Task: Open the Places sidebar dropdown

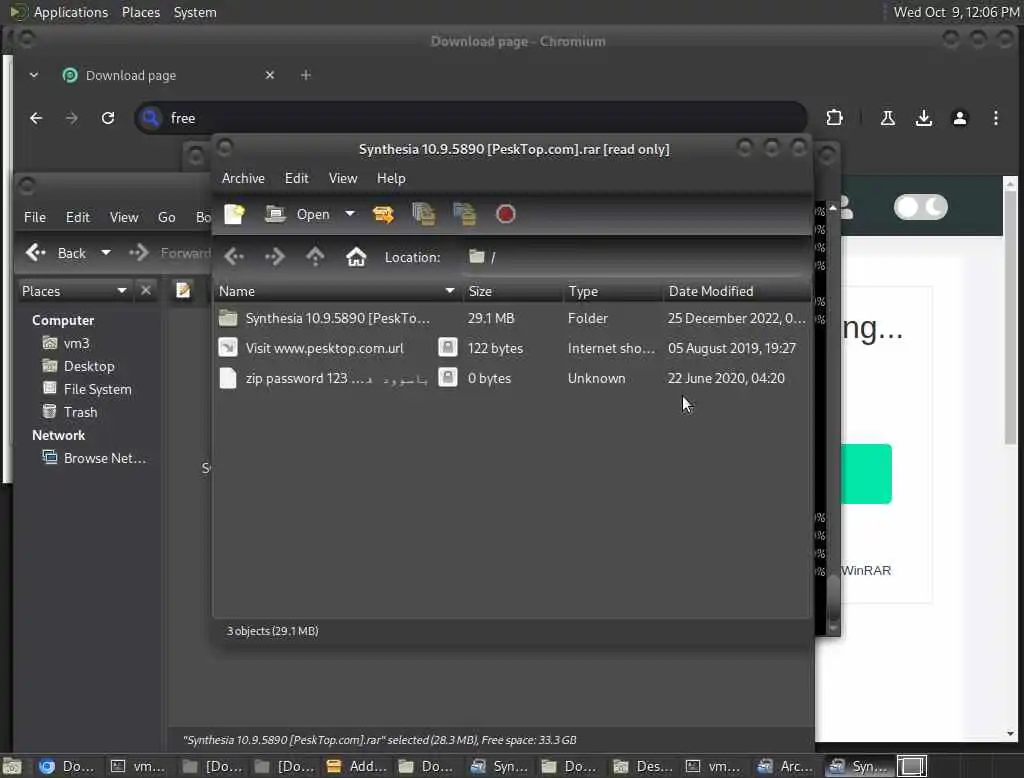Action: (x=74, y=291)
